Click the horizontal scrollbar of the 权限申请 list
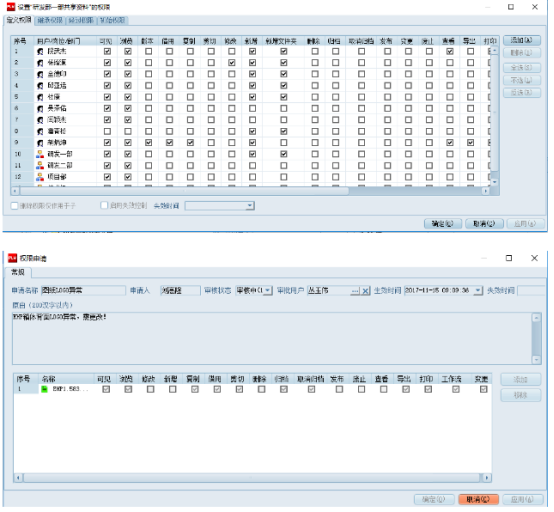The image size is (554, 512). (x=253, y=478)
